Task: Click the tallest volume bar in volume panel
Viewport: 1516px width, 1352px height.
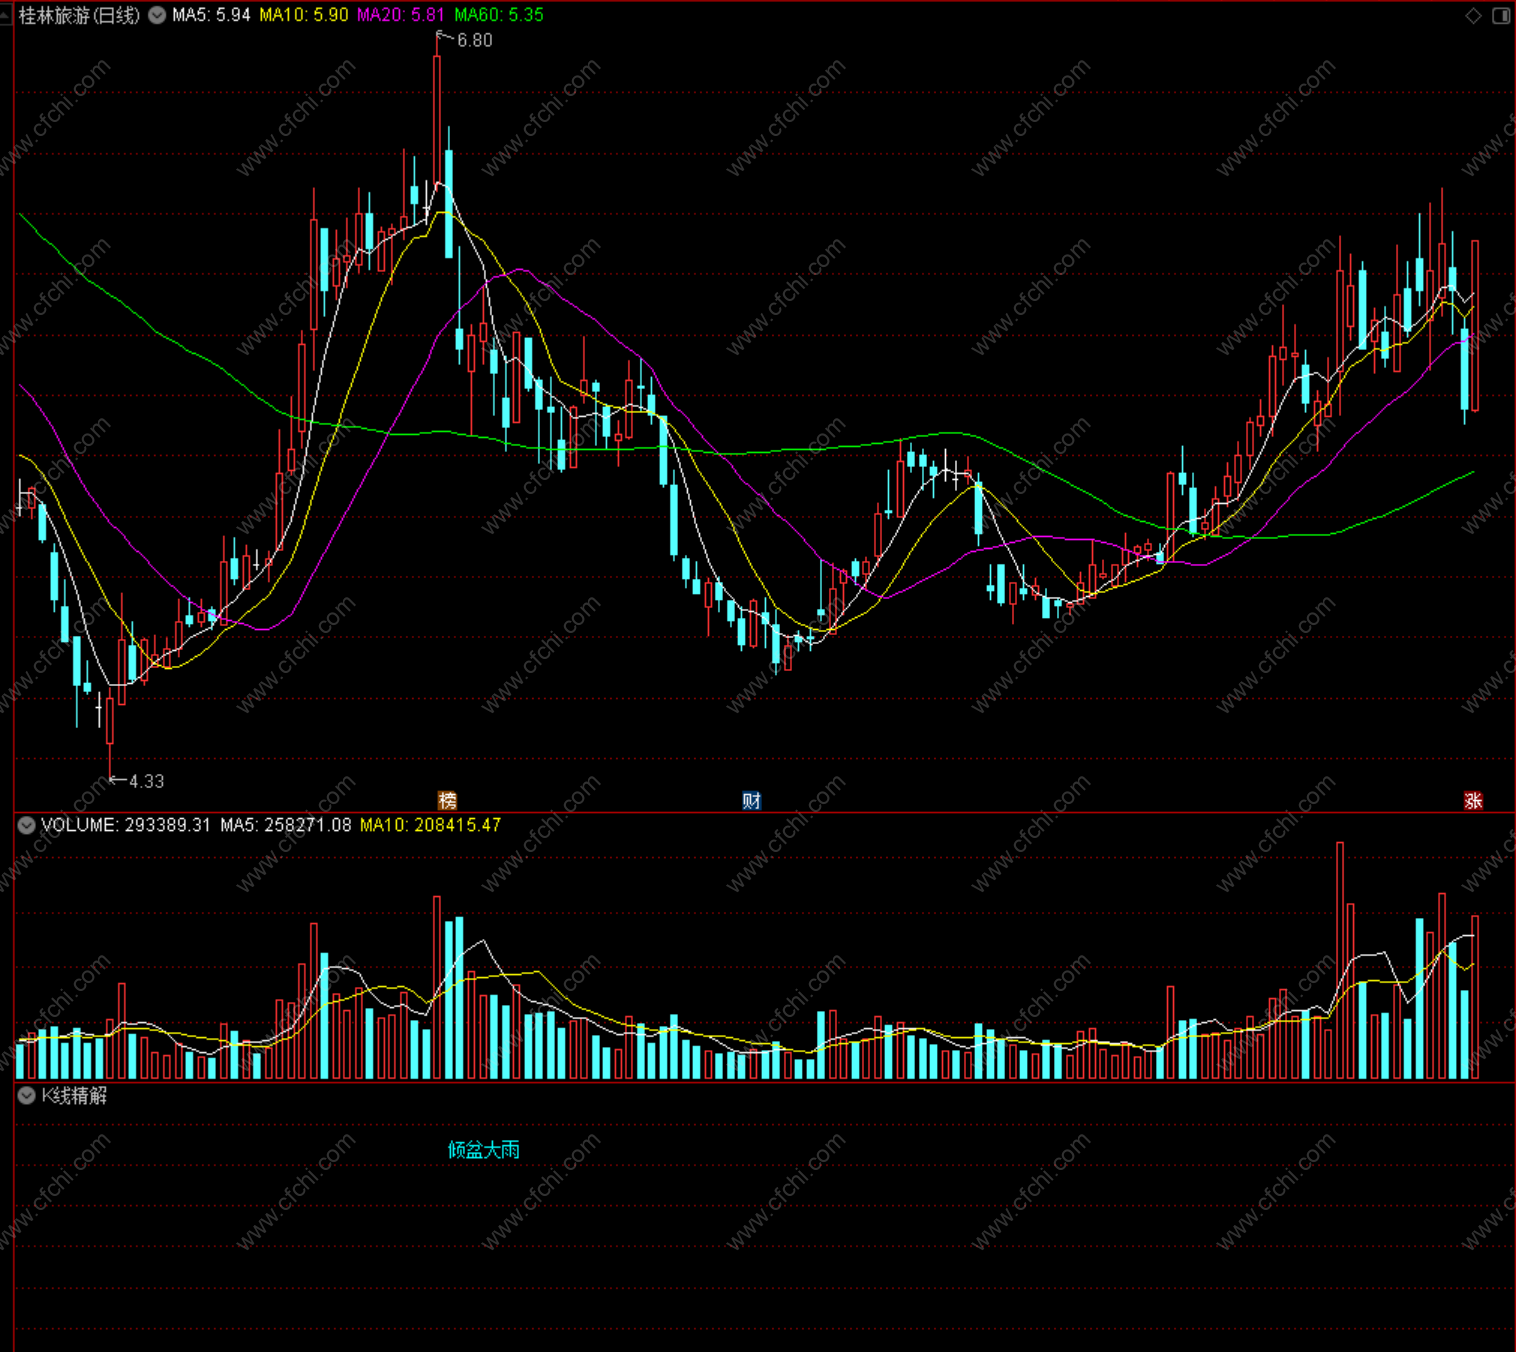Action: point(1340,960)
